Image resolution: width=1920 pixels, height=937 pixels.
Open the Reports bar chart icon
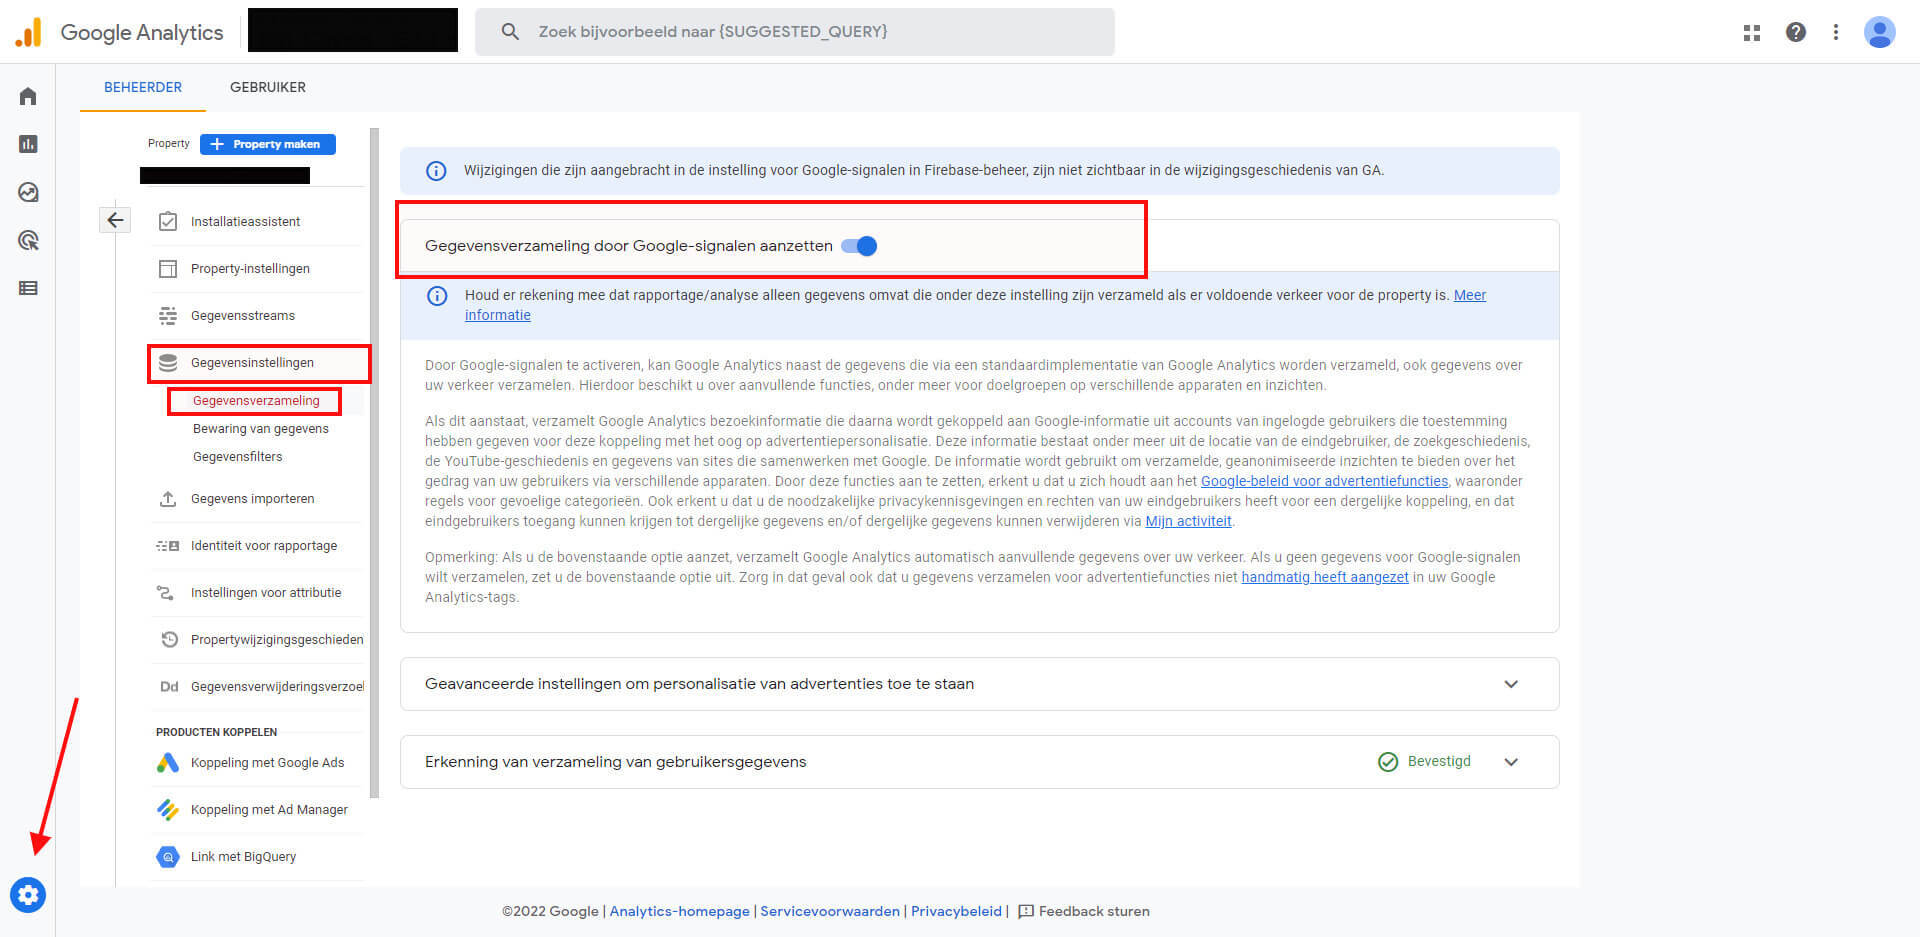tap(28, 144)
